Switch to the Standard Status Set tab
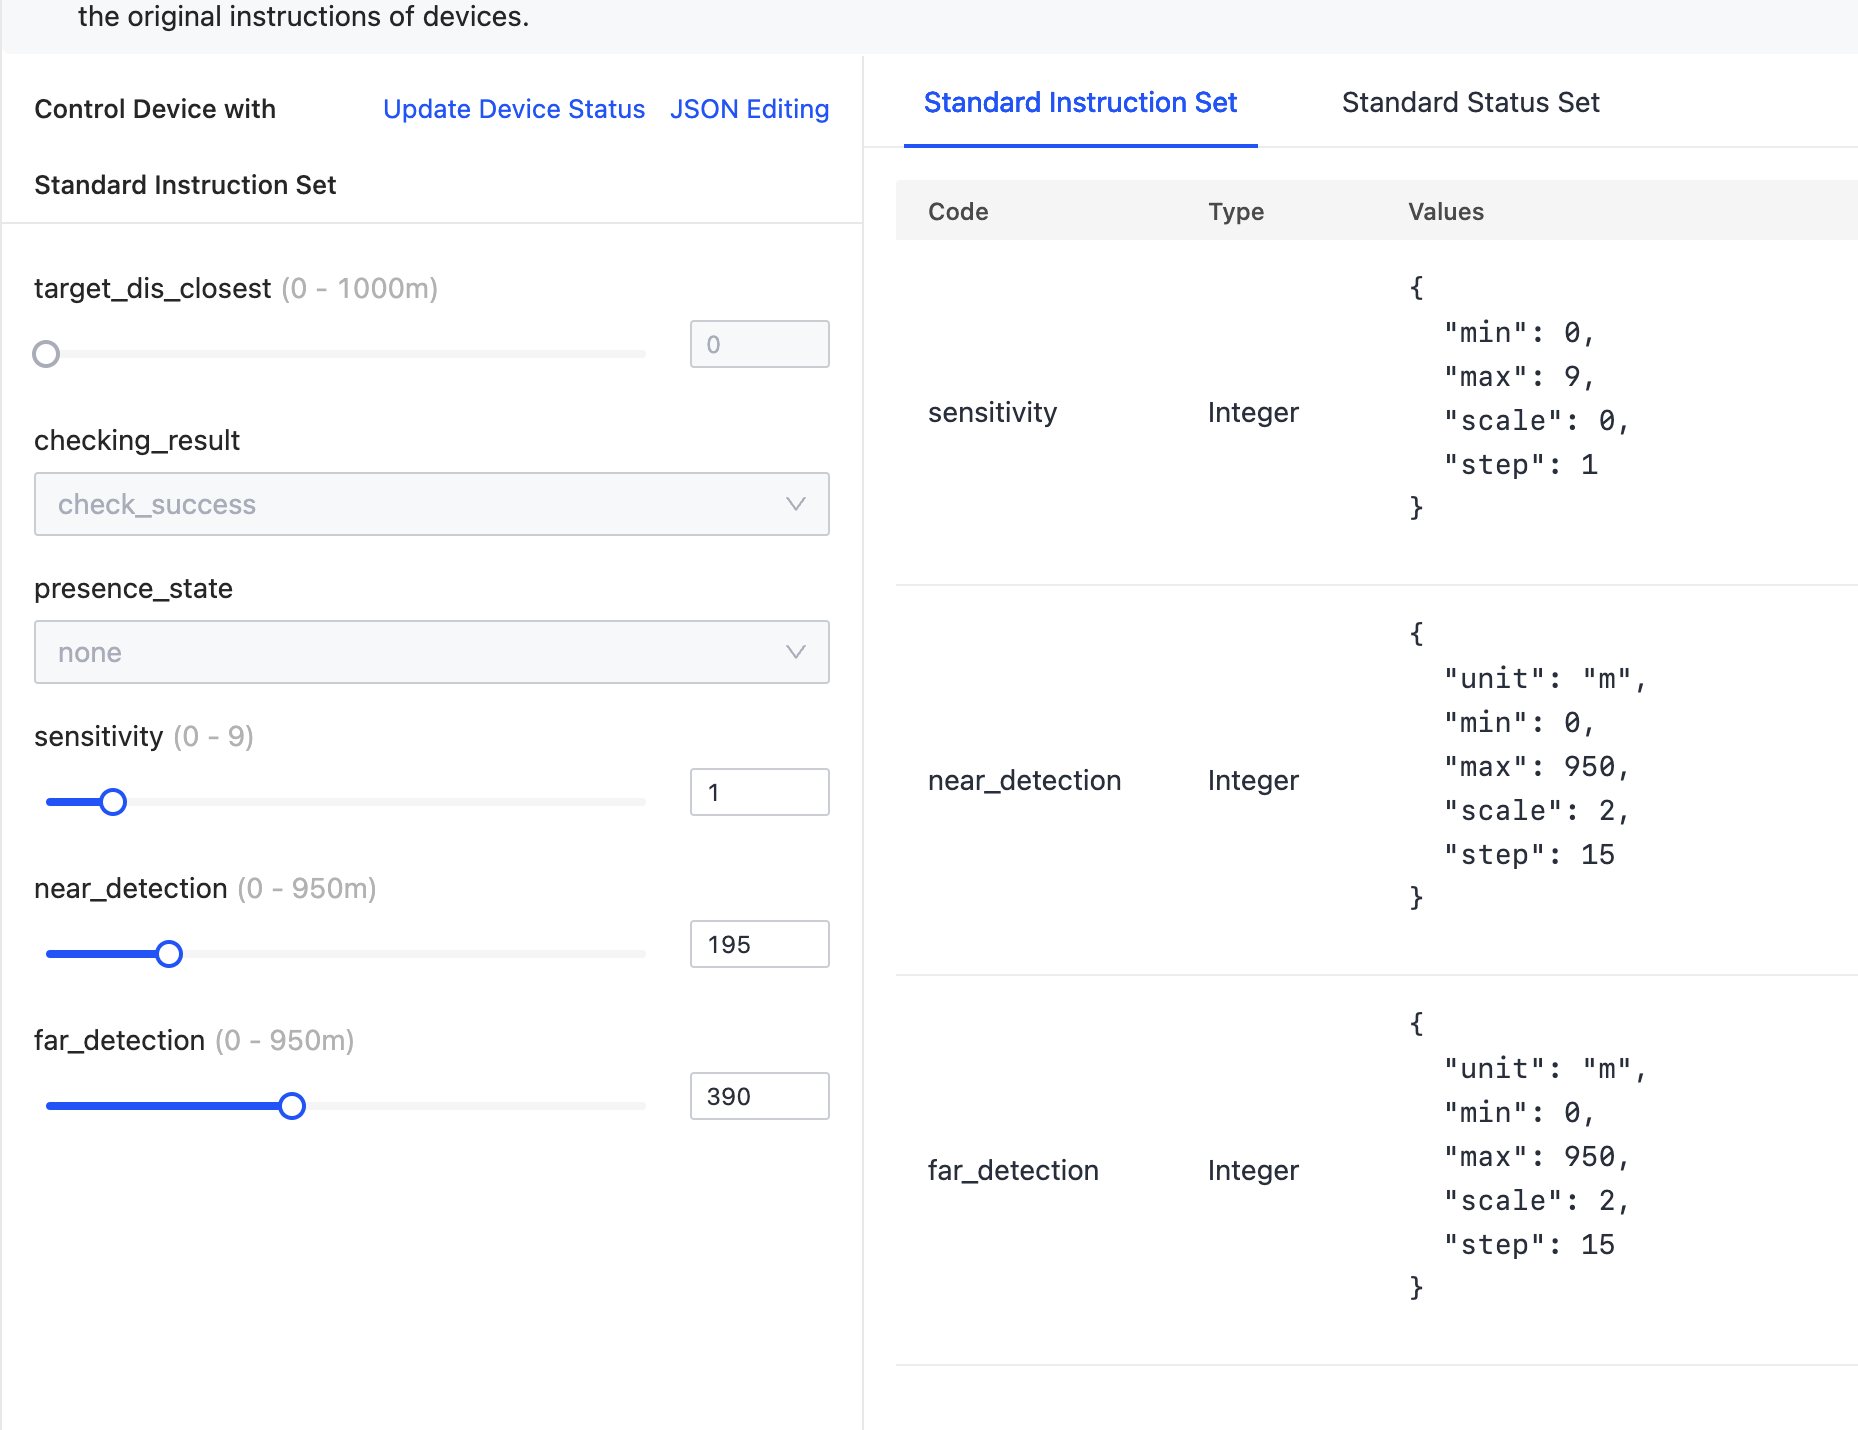Screen dimensions: 1858x1430 pos(1470,103)
